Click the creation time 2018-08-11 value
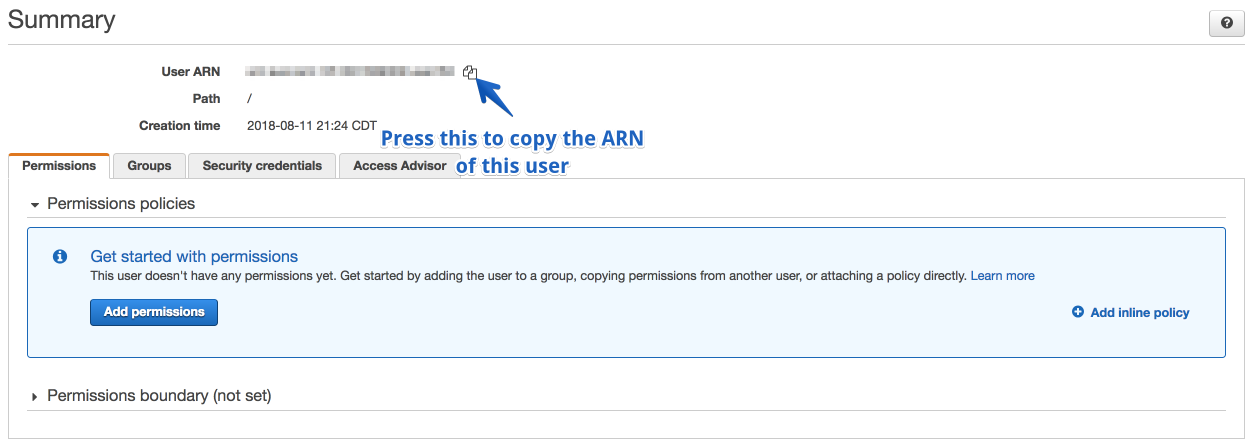 coord(311,126)
